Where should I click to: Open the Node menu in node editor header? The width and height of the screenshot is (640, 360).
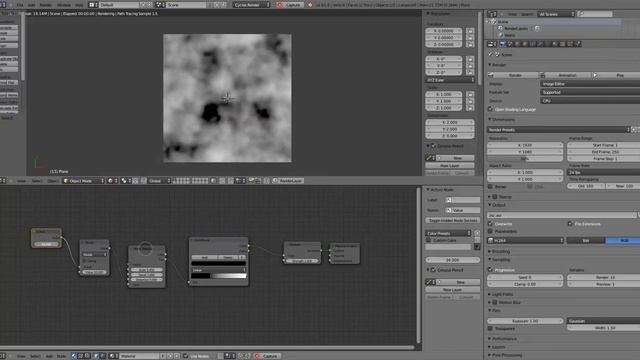coord(61,356)
